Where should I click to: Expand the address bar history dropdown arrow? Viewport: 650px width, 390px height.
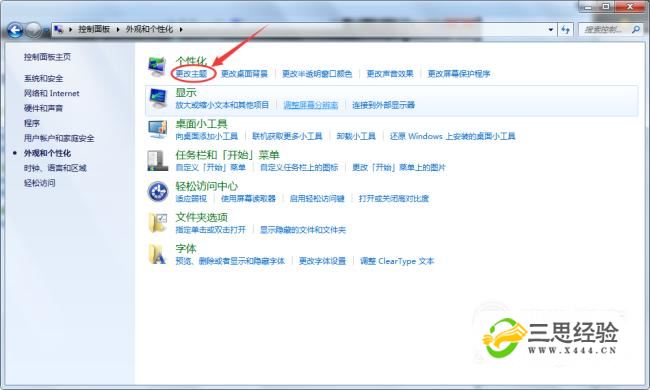coord(551,29)
